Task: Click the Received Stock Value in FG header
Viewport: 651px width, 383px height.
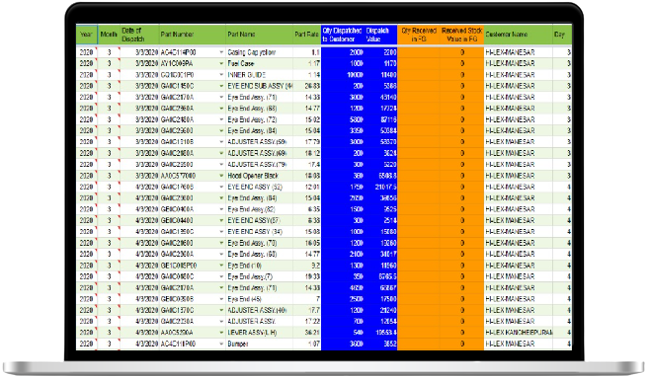Action: tap(462, 34)
